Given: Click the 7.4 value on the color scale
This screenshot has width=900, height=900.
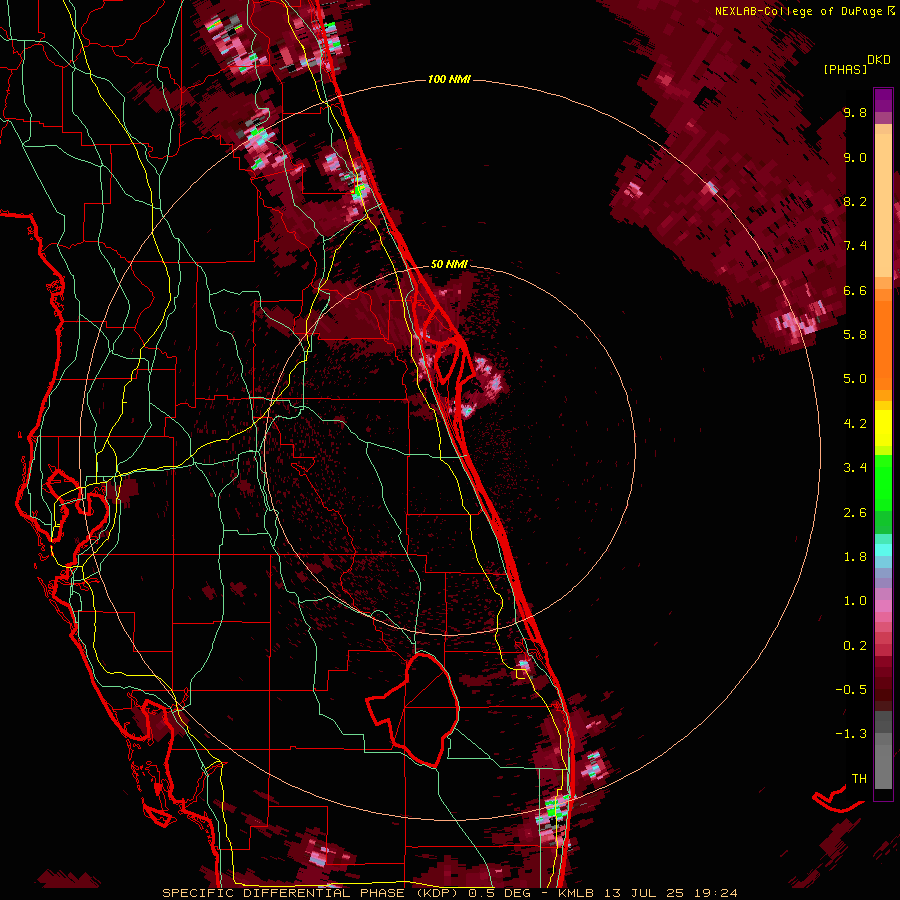Looking at the screenshot, I should point(855,246).
